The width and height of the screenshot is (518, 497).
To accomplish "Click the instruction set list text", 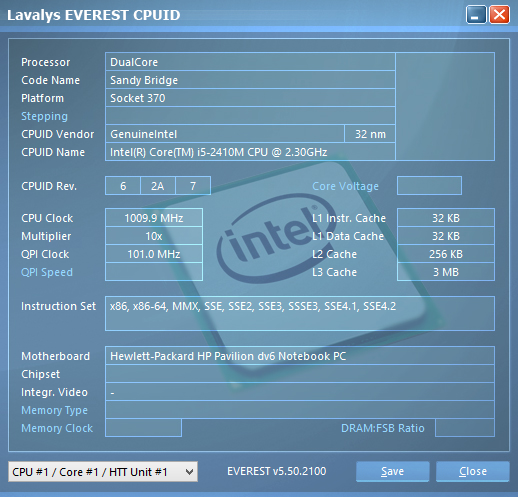I will coord(253,306).
